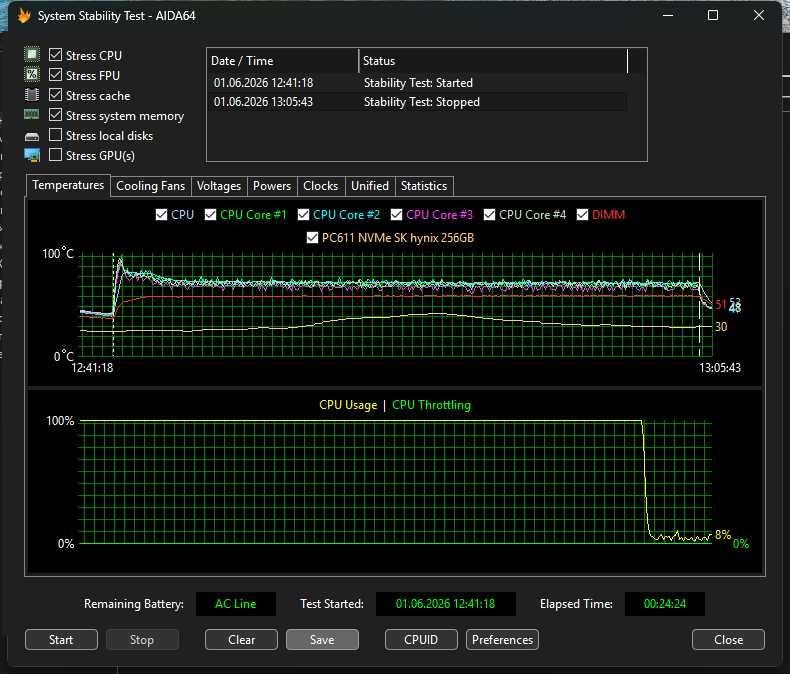Toggle the PC611 NVMe SK hynix checkbox
This screenshot has width=790, height=674.
(x=312, y=238)
